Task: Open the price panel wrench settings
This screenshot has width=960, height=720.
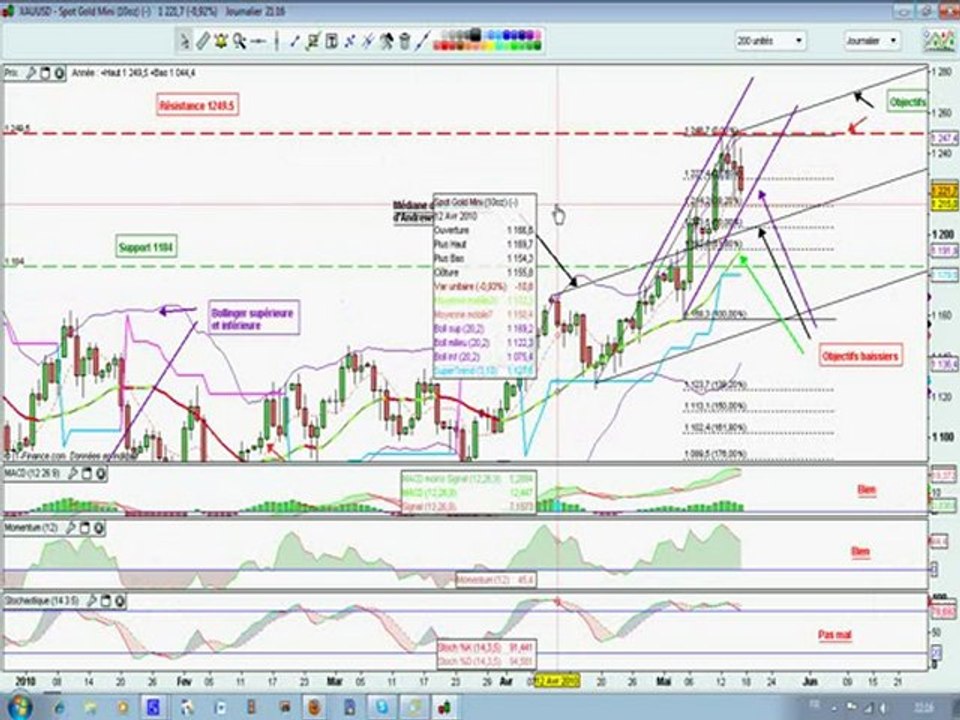Action: tap(31, 73)
